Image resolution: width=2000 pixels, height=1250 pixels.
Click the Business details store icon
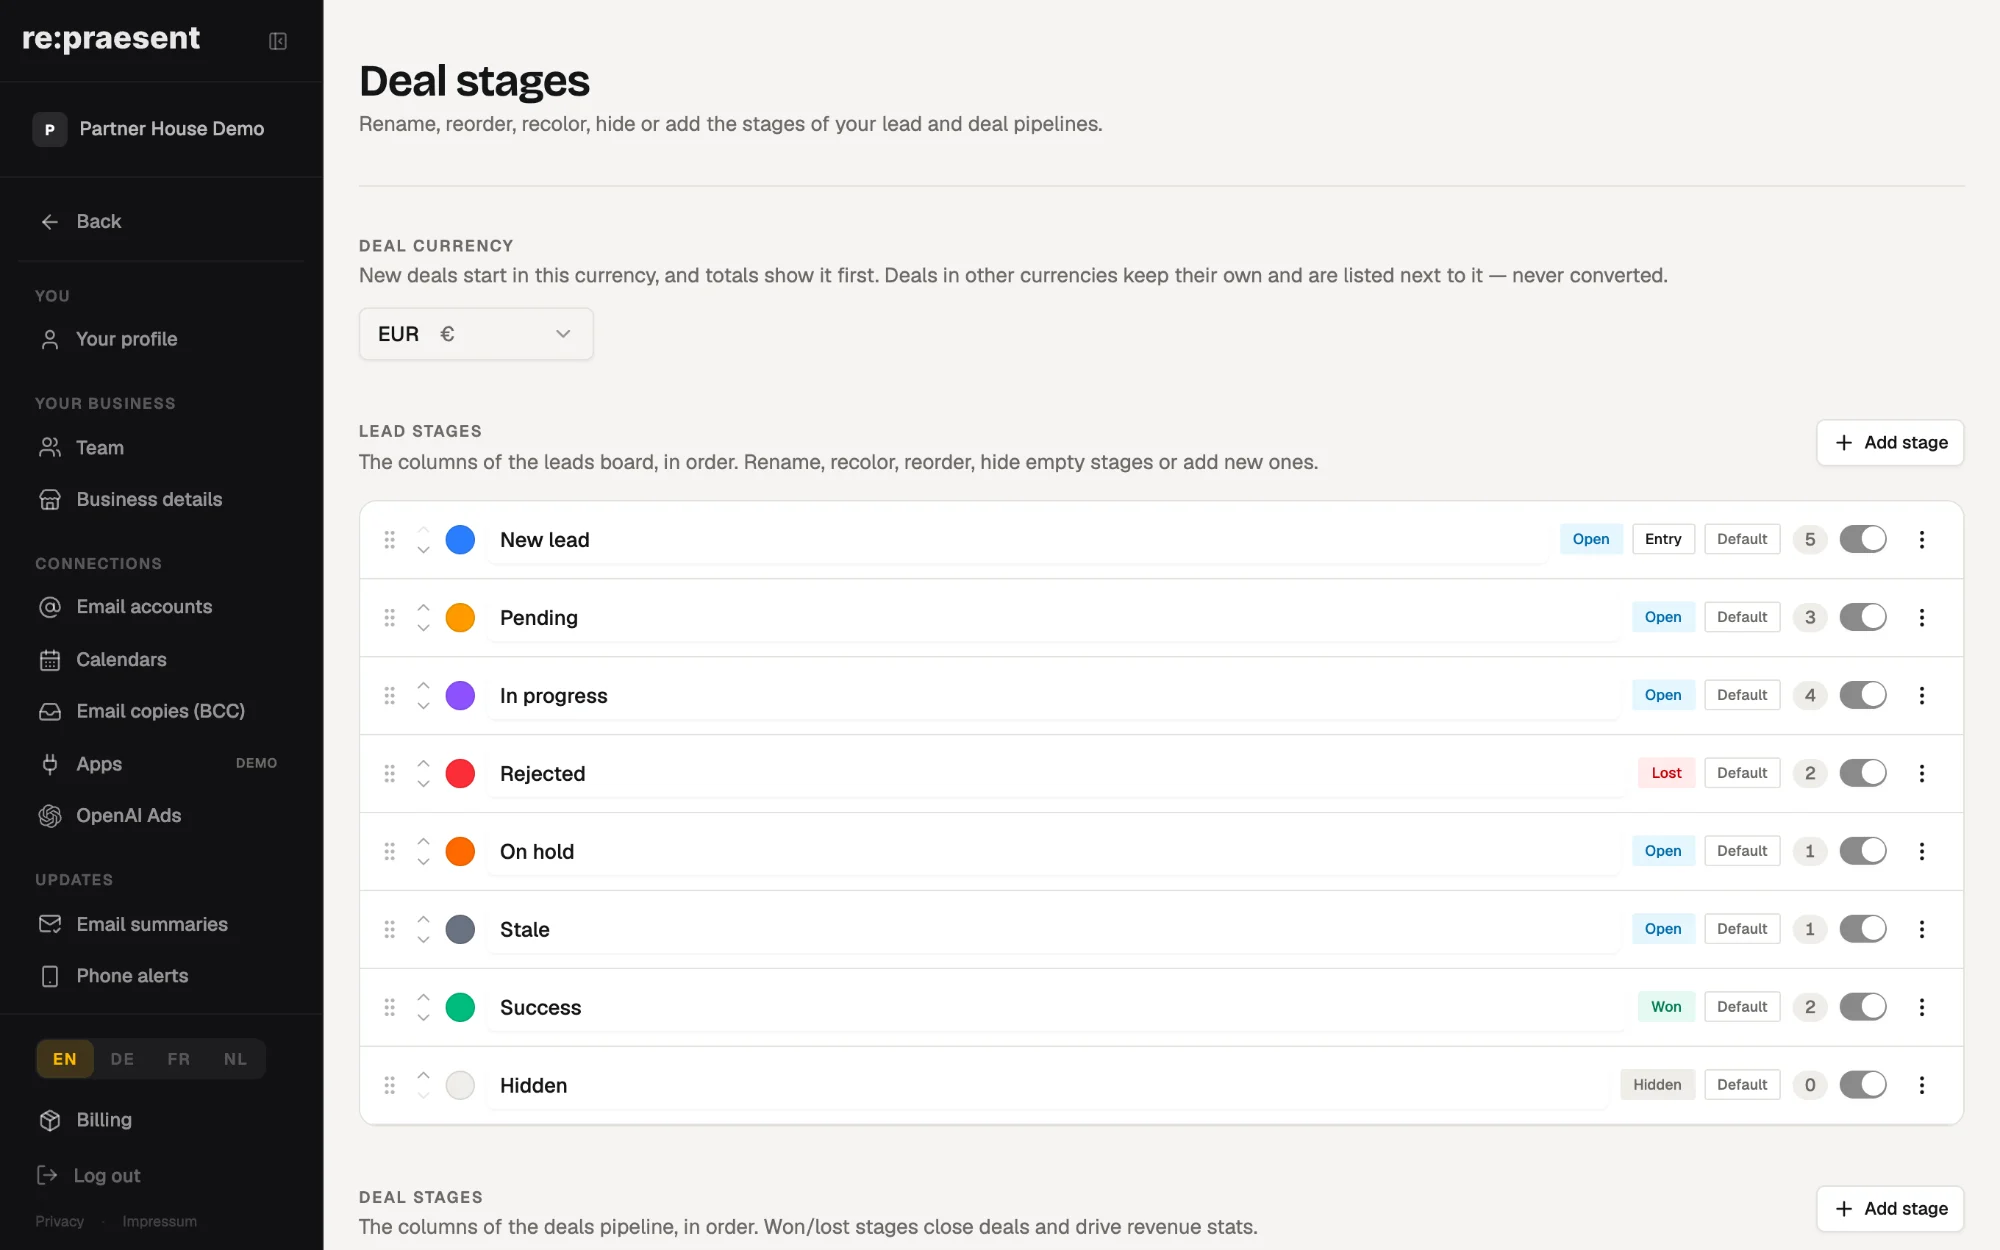[50, 500]
